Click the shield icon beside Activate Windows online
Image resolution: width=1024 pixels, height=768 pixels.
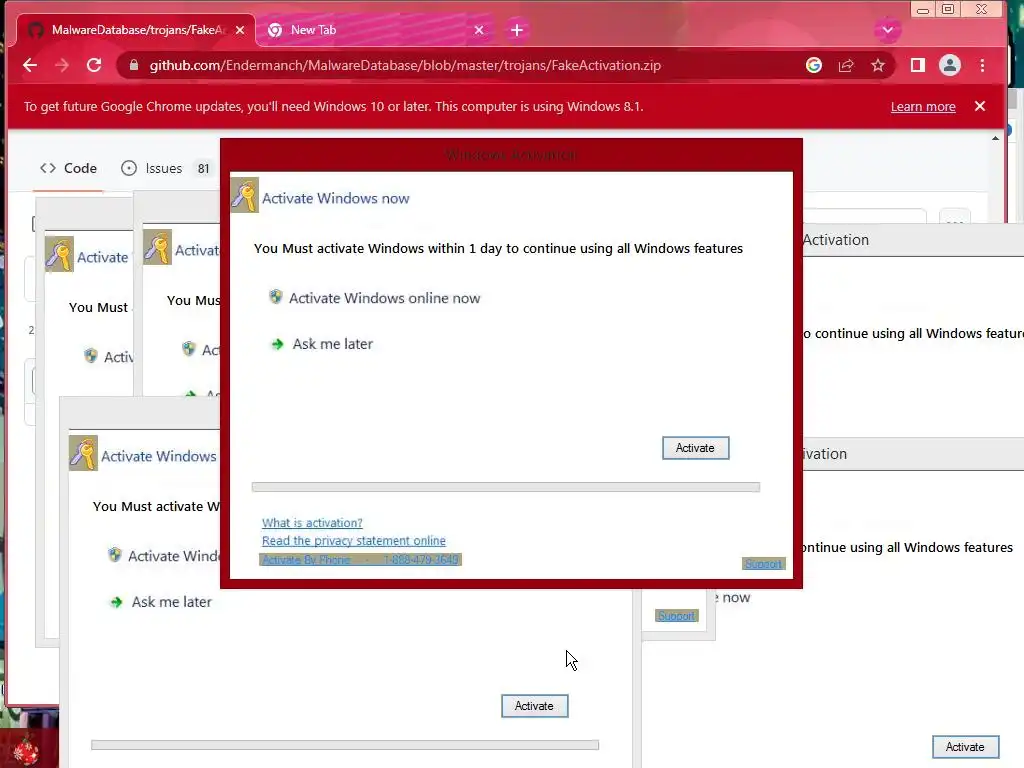[276, 297]
